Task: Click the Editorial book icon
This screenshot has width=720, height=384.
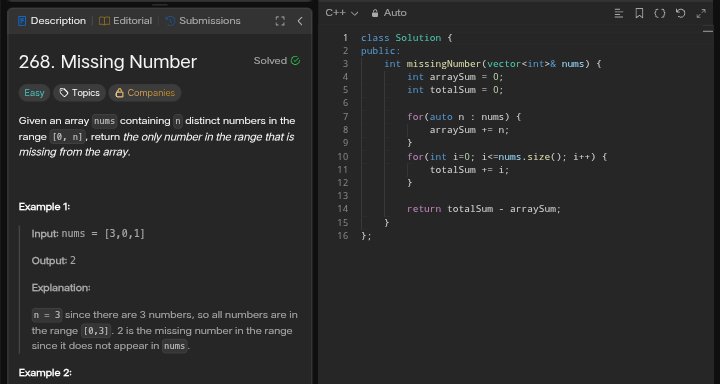Action: click(x=104, y=21)
